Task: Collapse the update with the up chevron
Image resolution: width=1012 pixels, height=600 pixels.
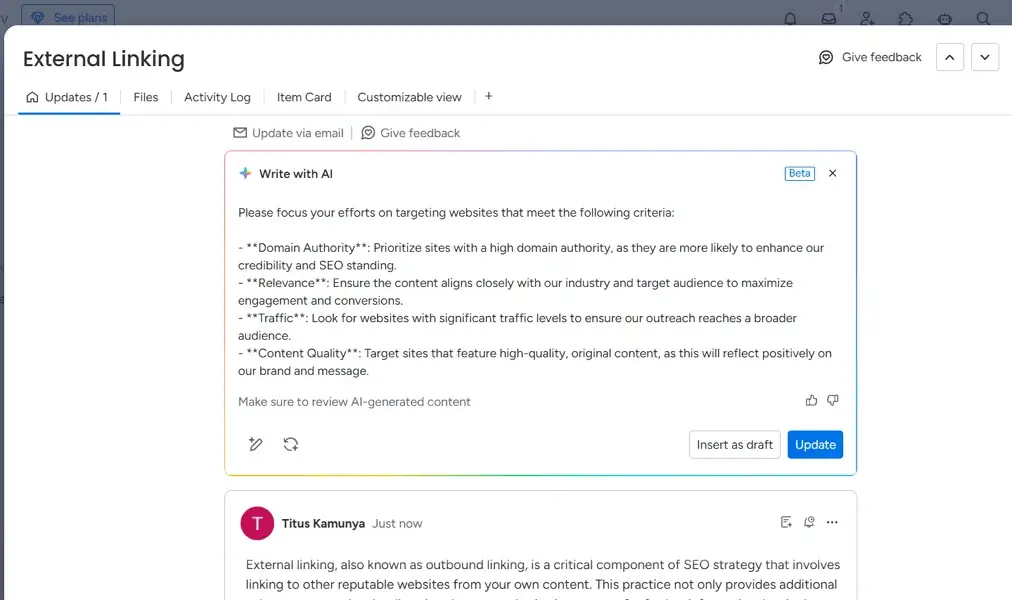Action: [x=949, y=57]
